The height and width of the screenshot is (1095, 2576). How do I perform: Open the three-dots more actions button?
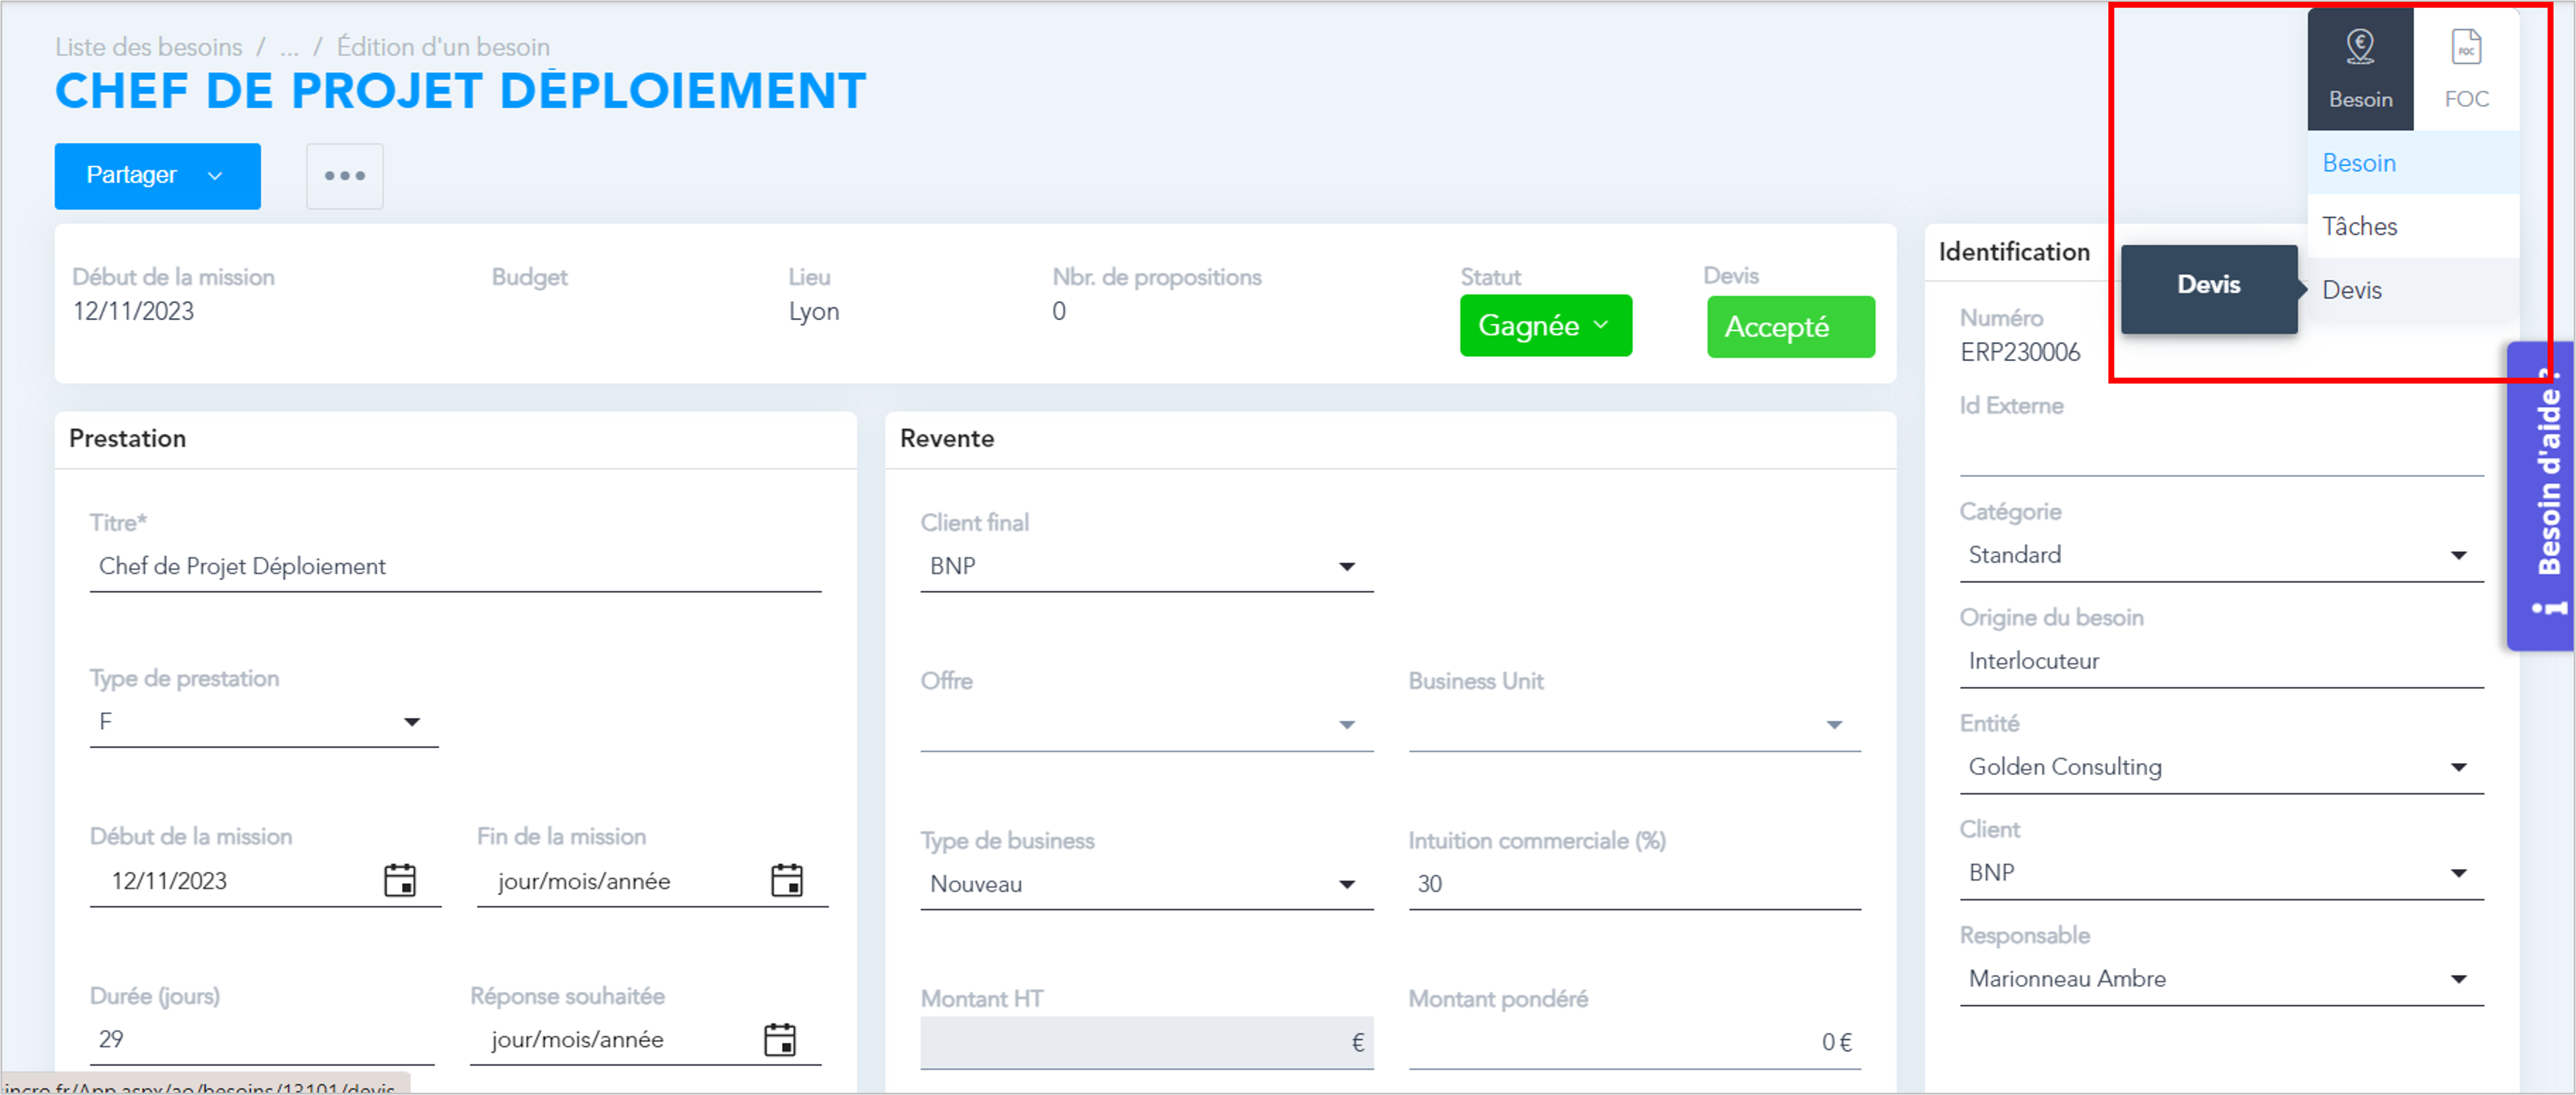(345, 176)
